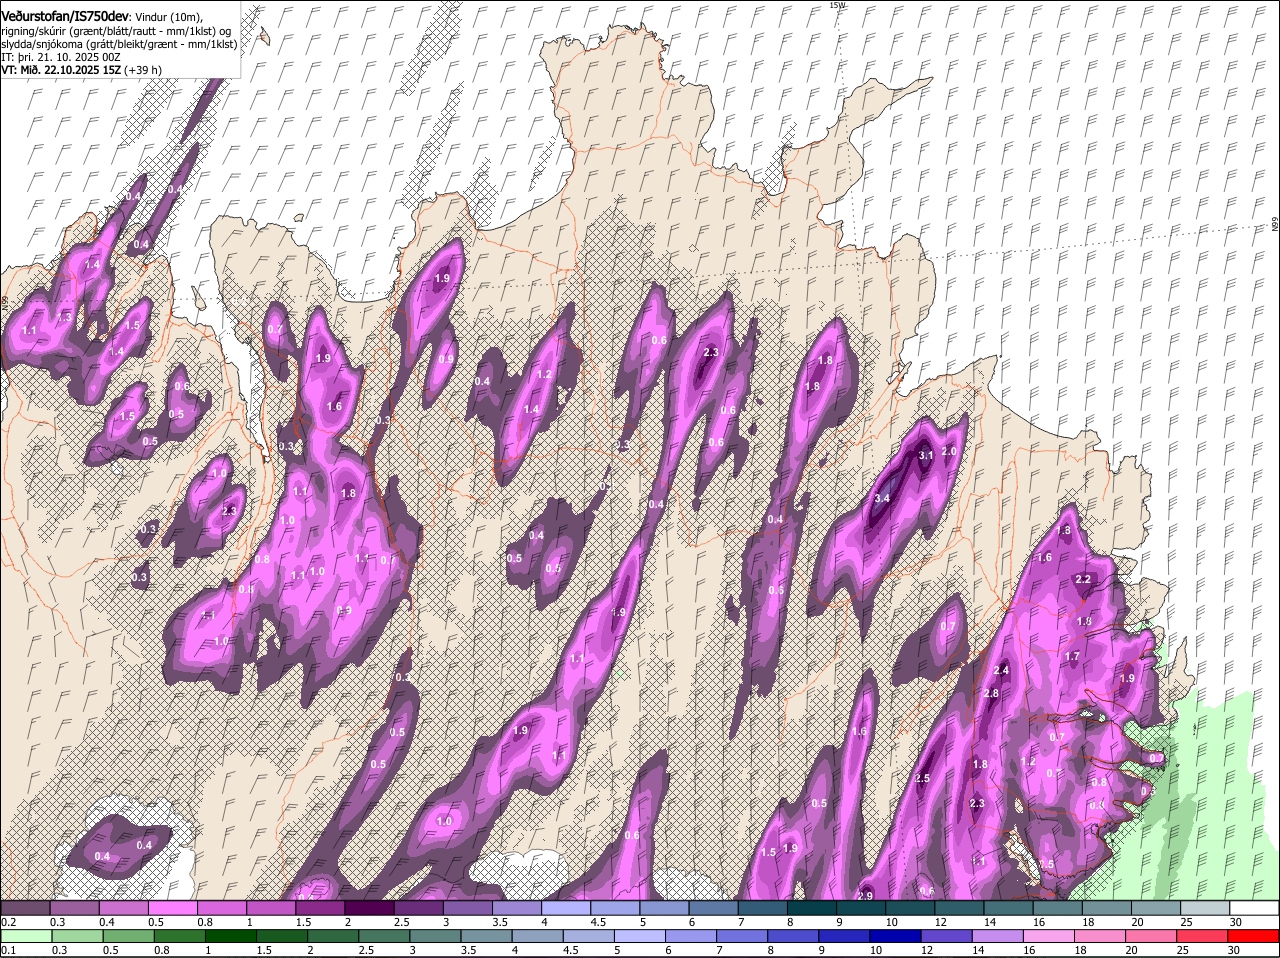The height and width of the screenshot is (958, 1280).
Task: Click the 2.0 value beside the 3.1 peak
Action: 950,451
